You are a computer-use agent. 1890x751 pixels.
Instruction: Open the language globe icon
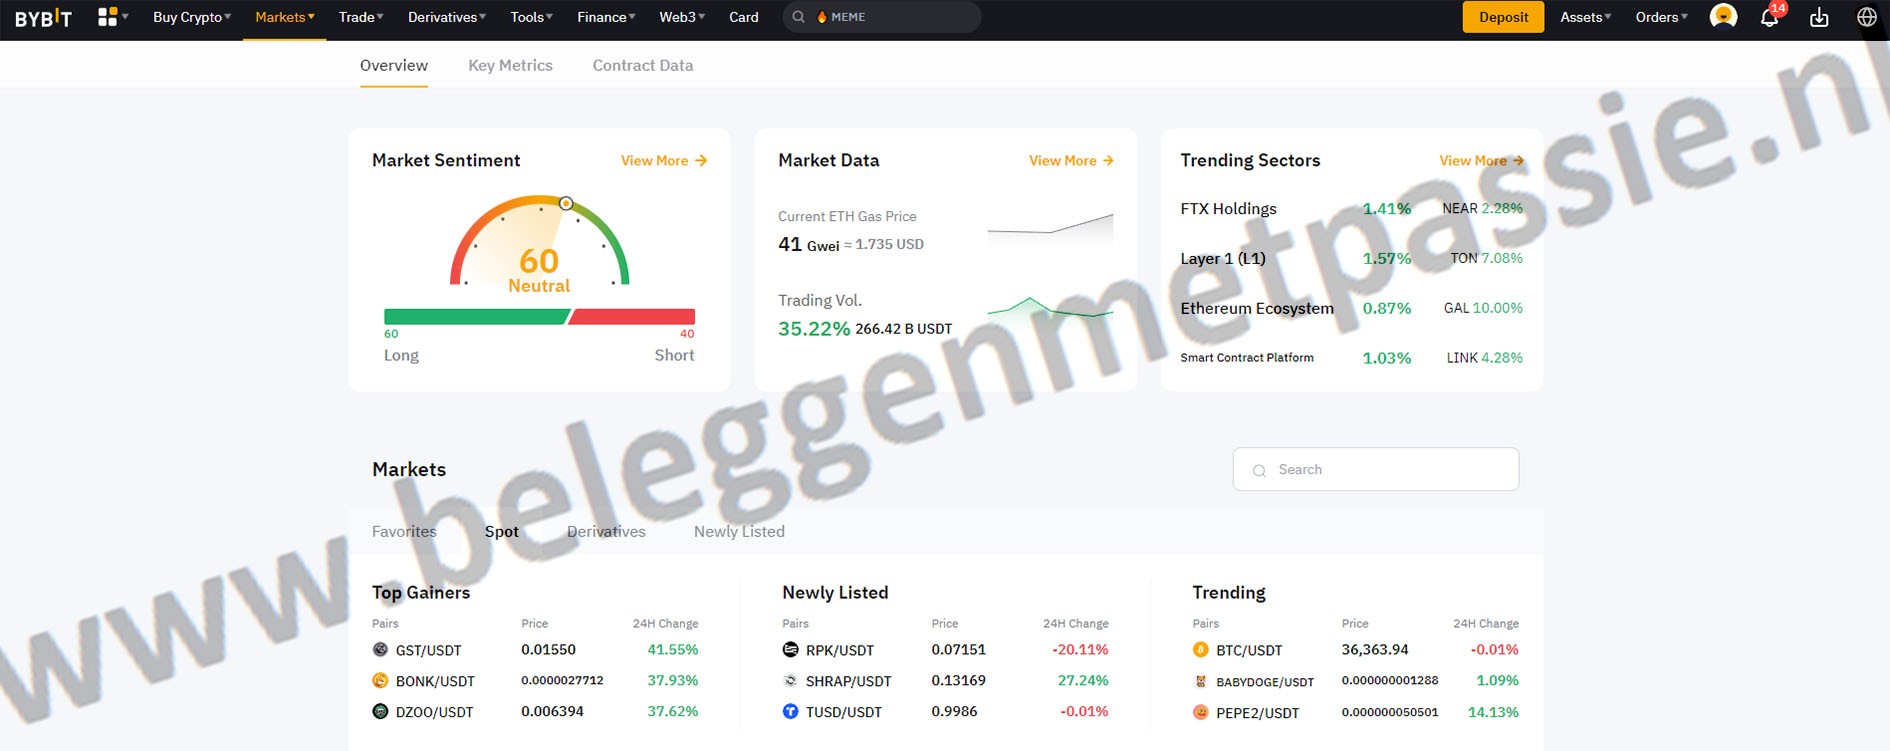tap(1866, 17)
